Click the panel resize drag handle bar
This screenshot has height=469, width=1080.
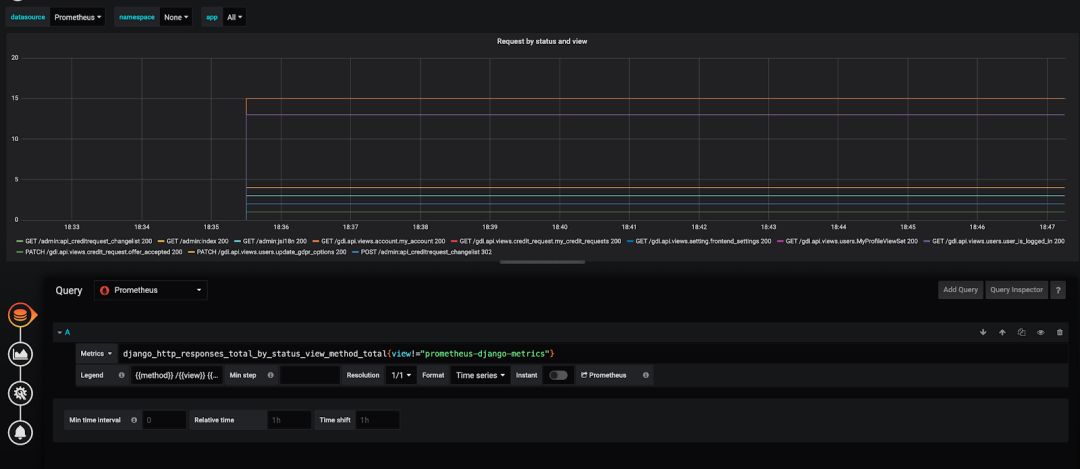(x=542, y=262)
